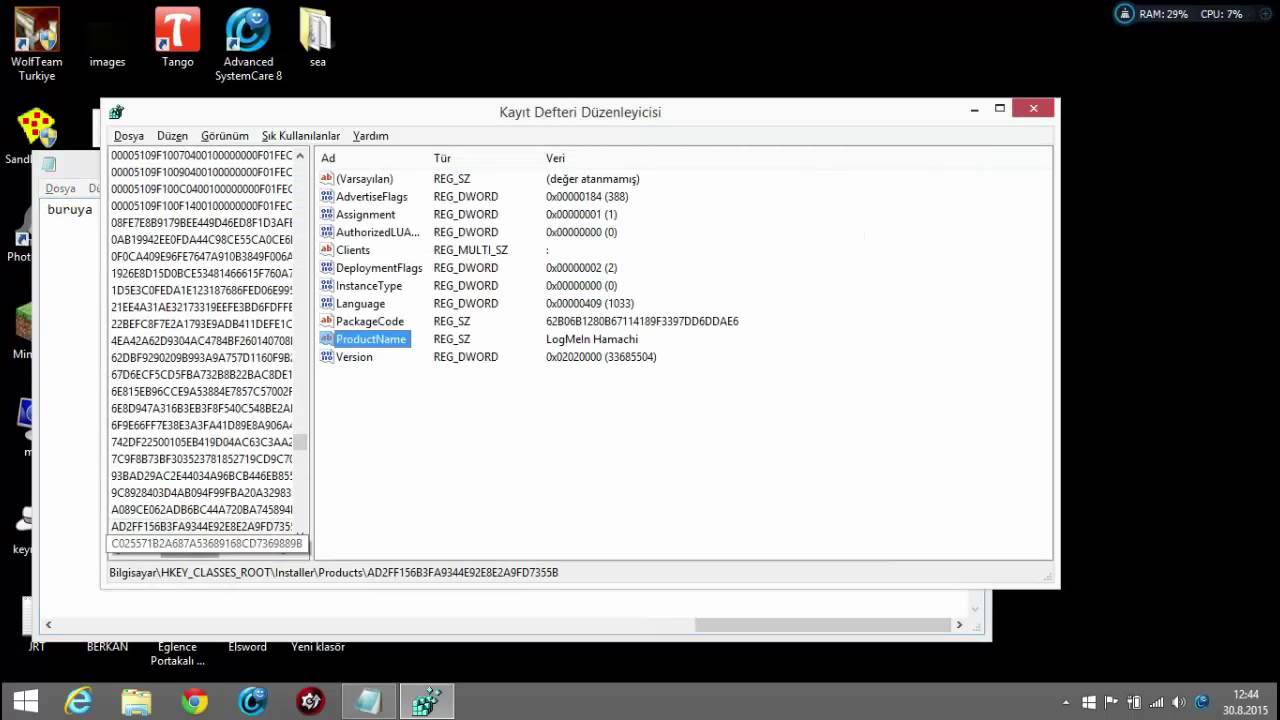Click the 'buruya' text in Notepad

(x=70, y=210)
